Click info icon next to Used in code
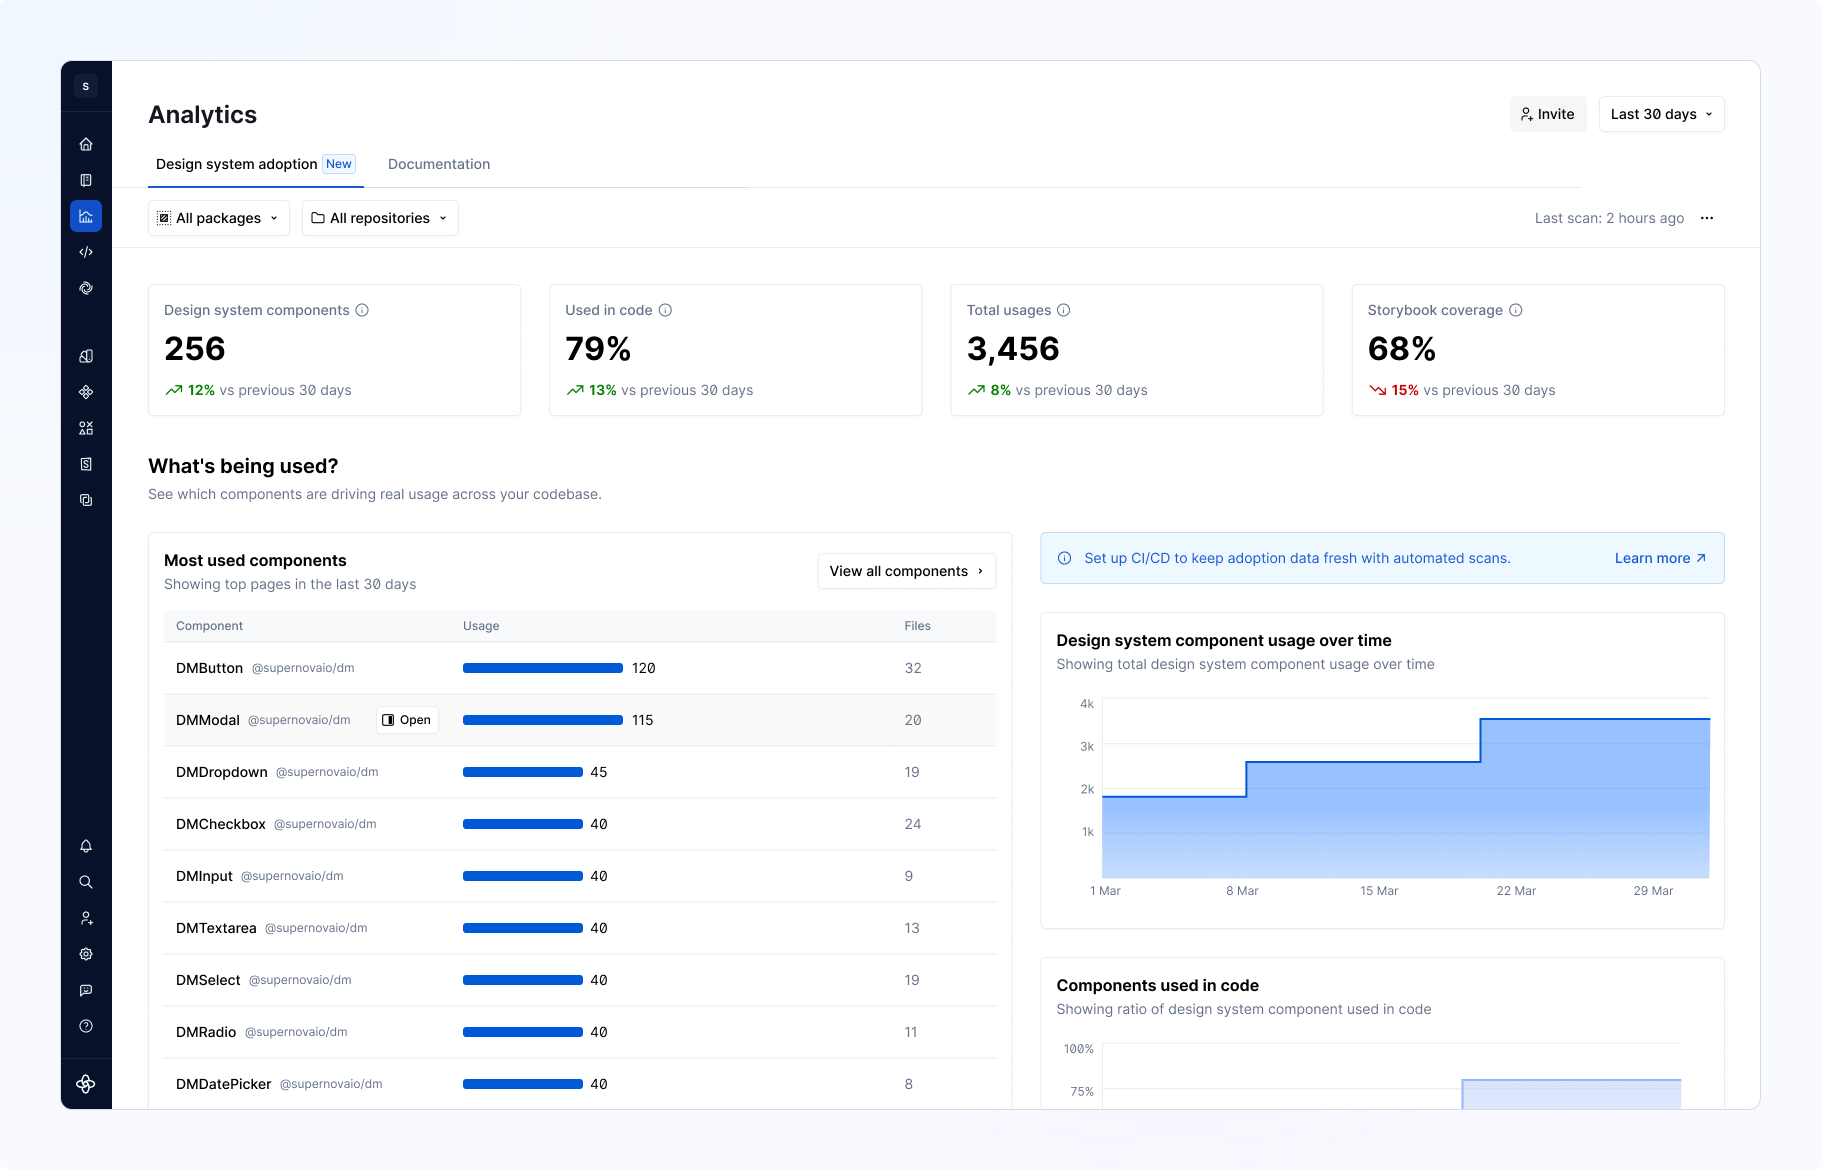Viewport: 1821px width, 1170px height. coord(665,310)
